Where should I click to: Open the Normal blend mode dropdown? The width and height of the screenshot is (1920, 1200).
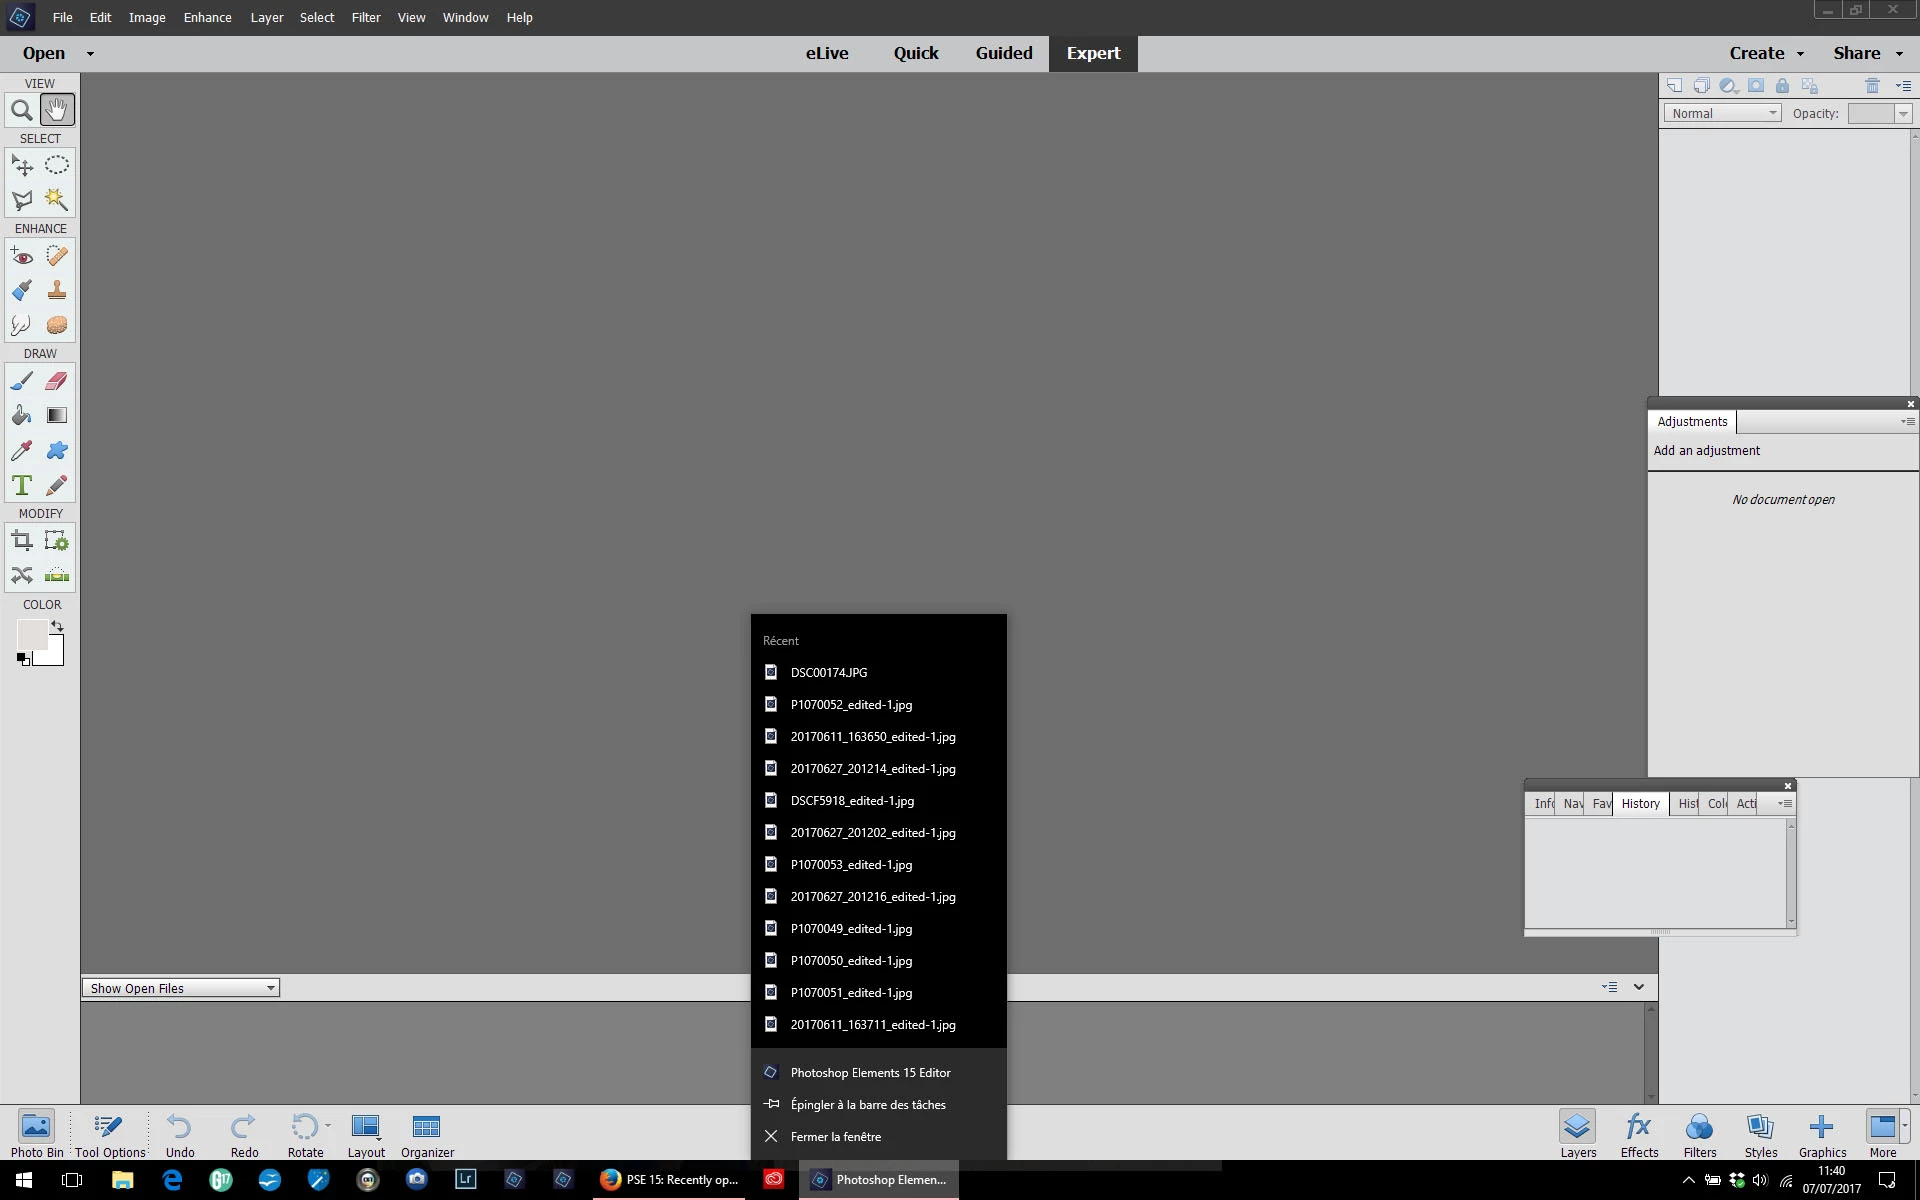pos(1722,113)
